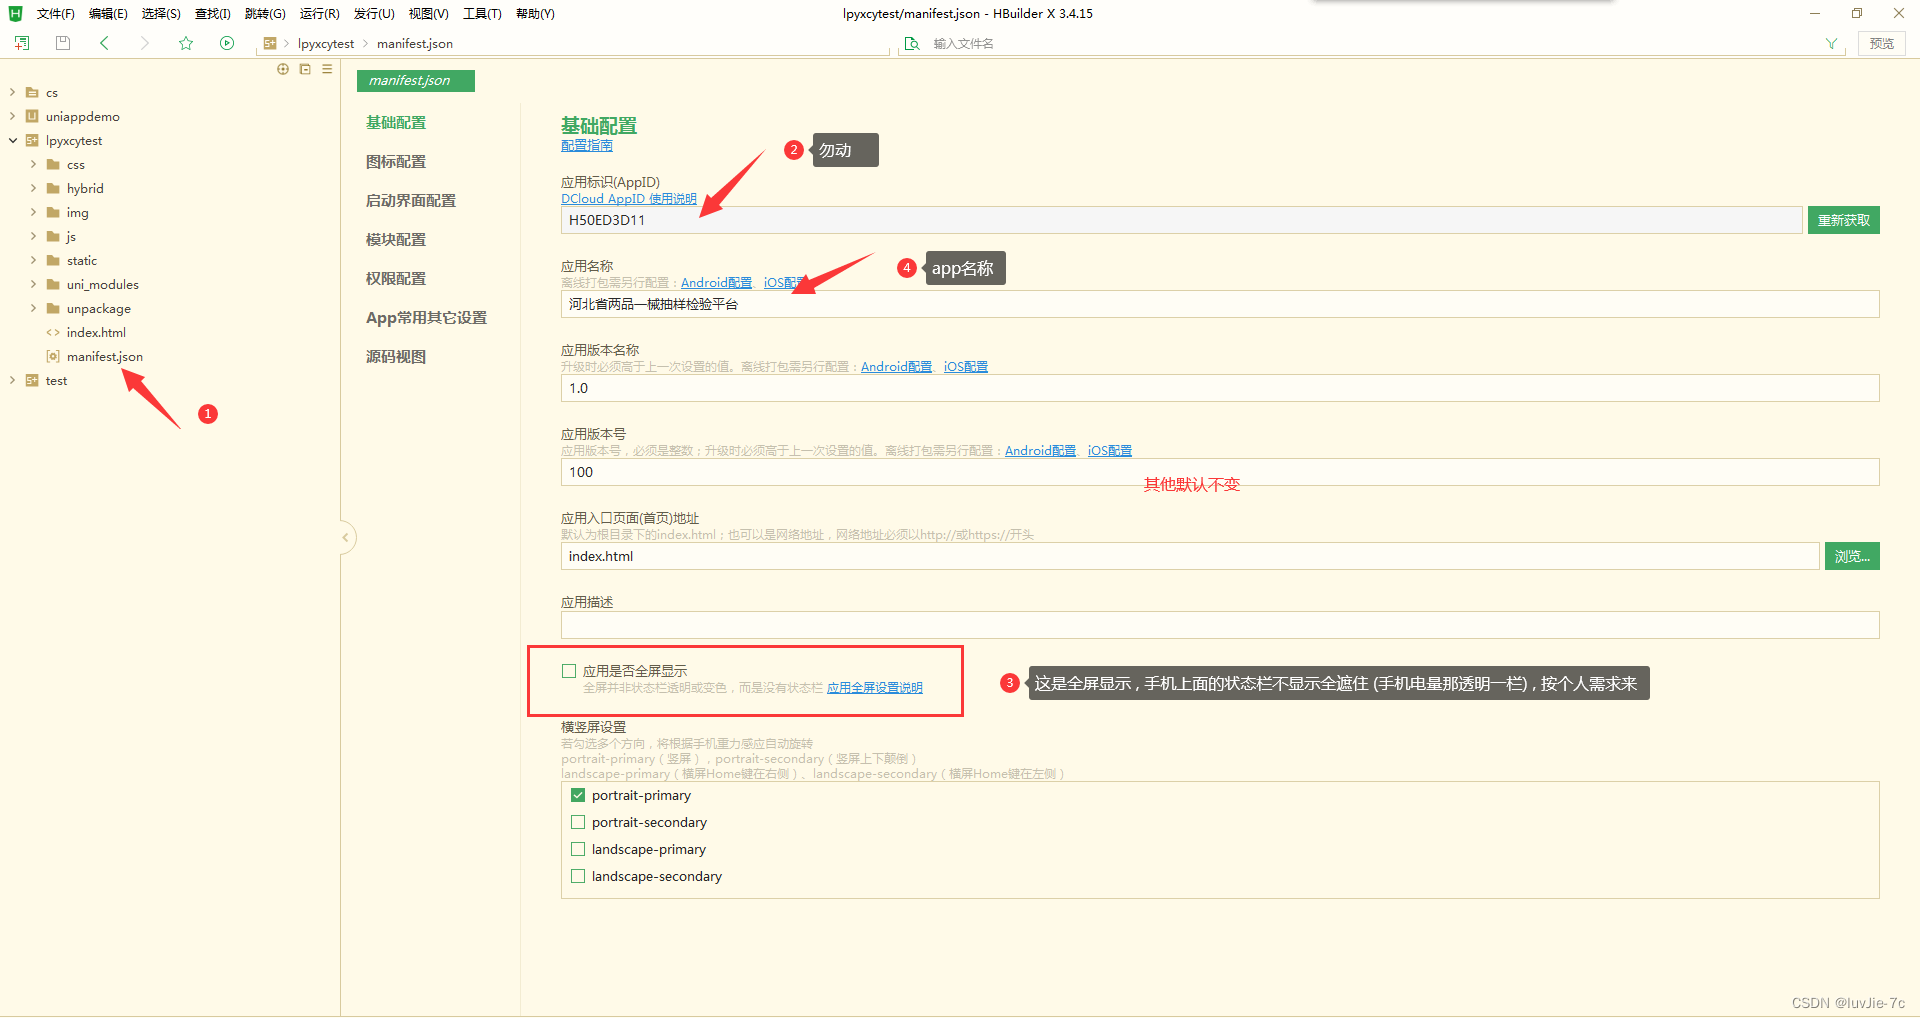Open the 应用全屏设置说明 link
Viewport: 1920px width, 1018px height.
(x=874, y=687)
